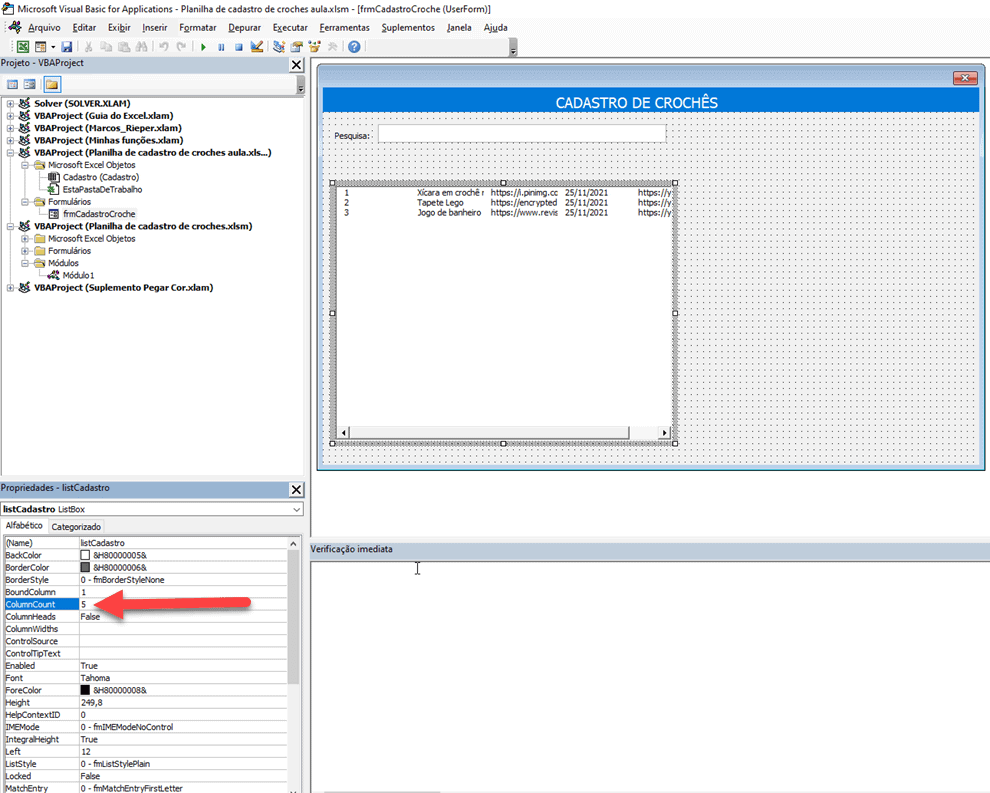
Task: Switch to the Categorizado properties tab
Action: 76,526
